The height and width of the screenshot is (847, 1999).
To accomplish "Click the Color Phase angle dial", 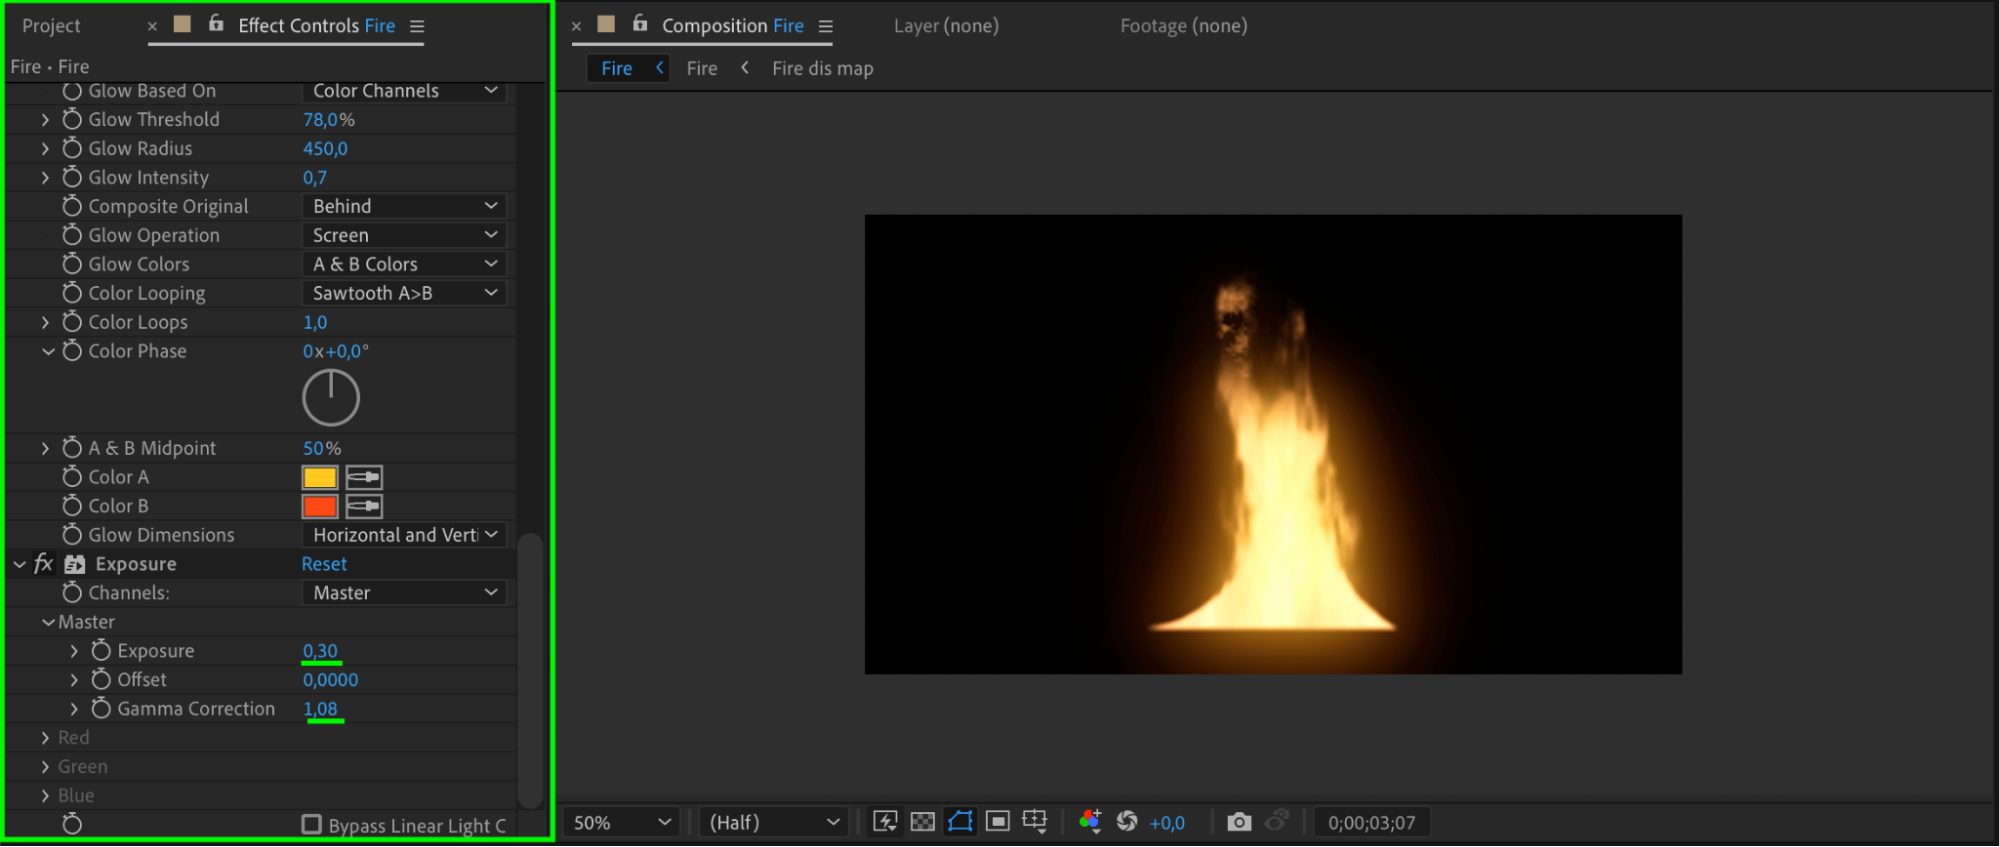I will (x=331, y=398).
